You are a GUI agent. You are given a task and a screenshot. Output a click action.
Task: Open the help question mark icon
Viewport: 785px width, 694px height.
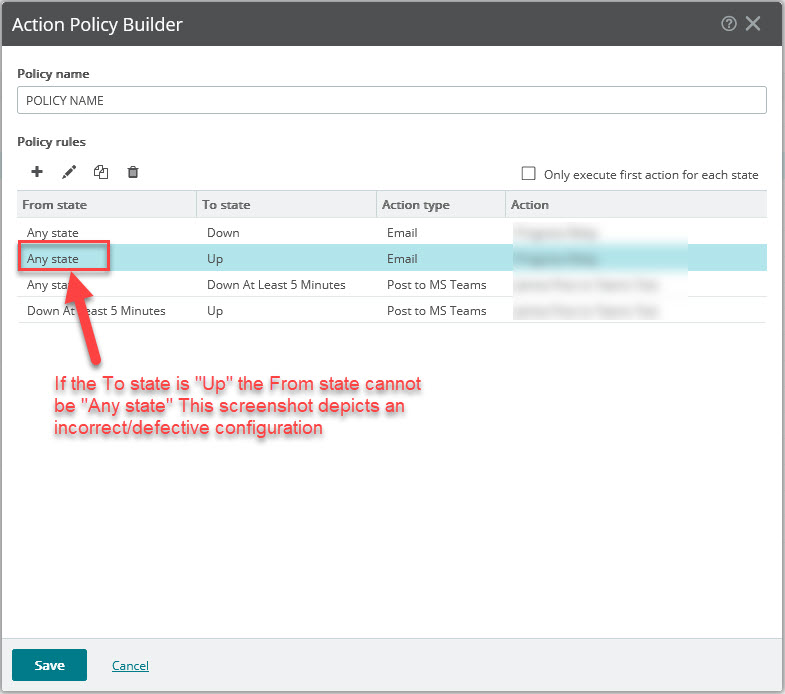click(x=729, y=24)
